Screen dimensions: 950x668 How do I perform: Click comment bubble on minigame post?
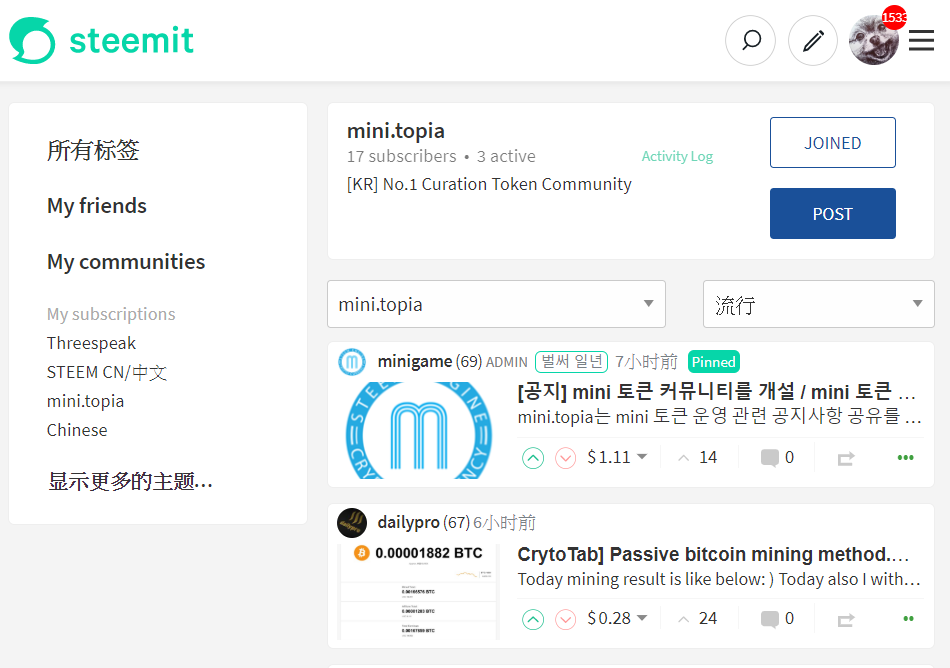(769, 458)
